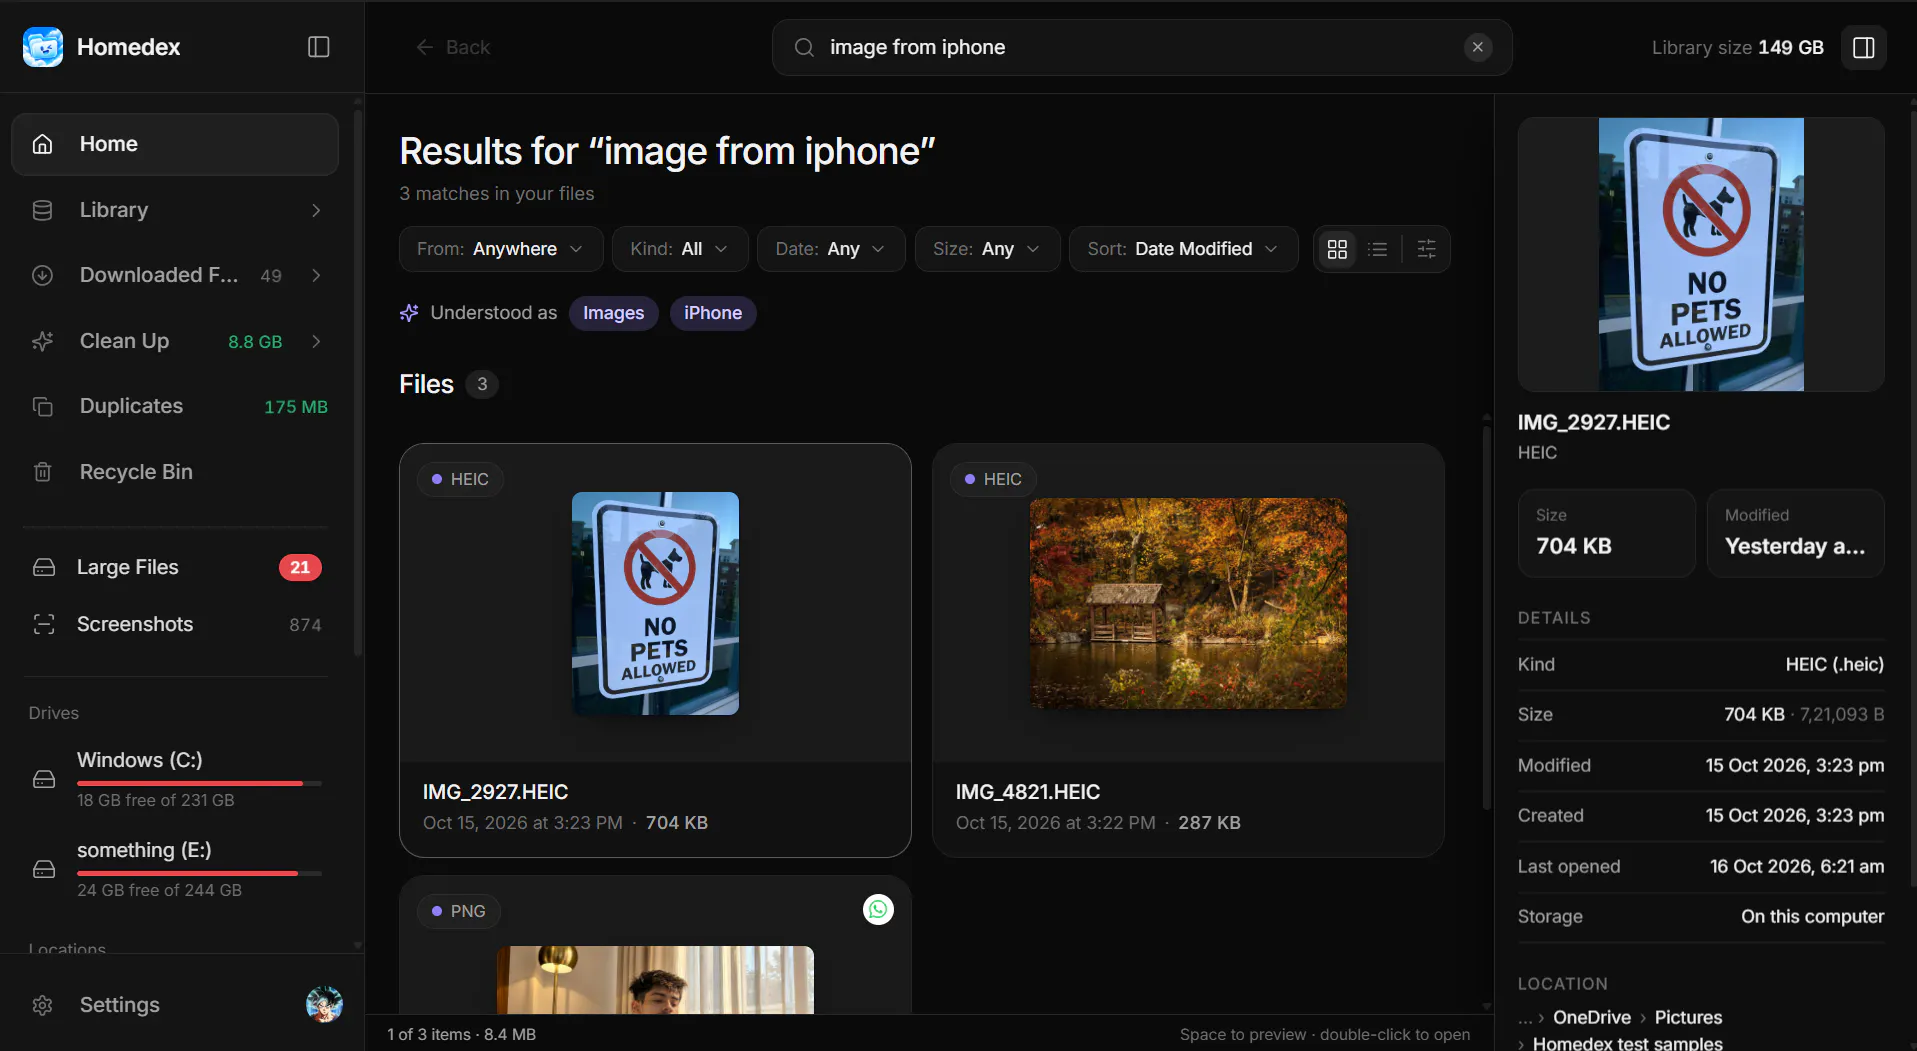1917x1051 pixels.
Task: Open the Library section
Action: tap(175, 210)
